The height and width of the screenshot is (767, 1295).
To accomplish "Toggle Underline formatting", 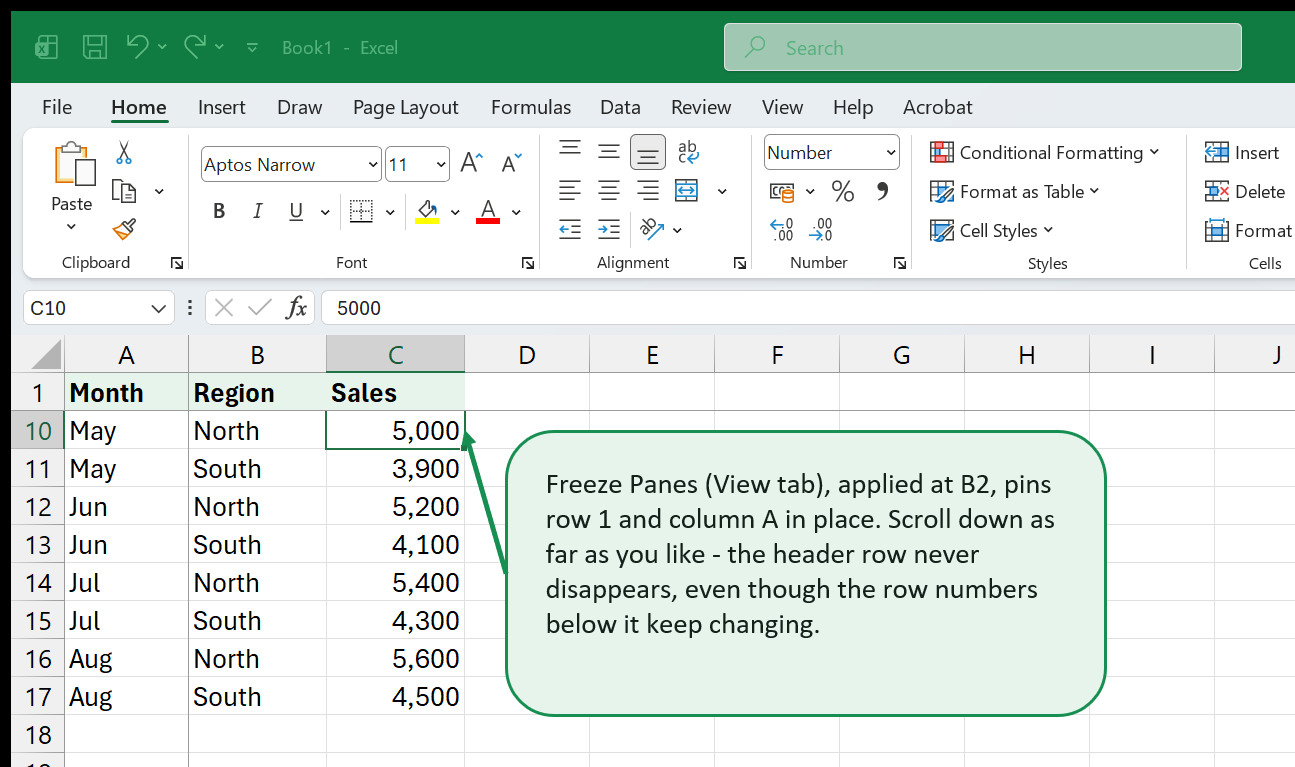I will pyautogui.click(x=296, y=211).
